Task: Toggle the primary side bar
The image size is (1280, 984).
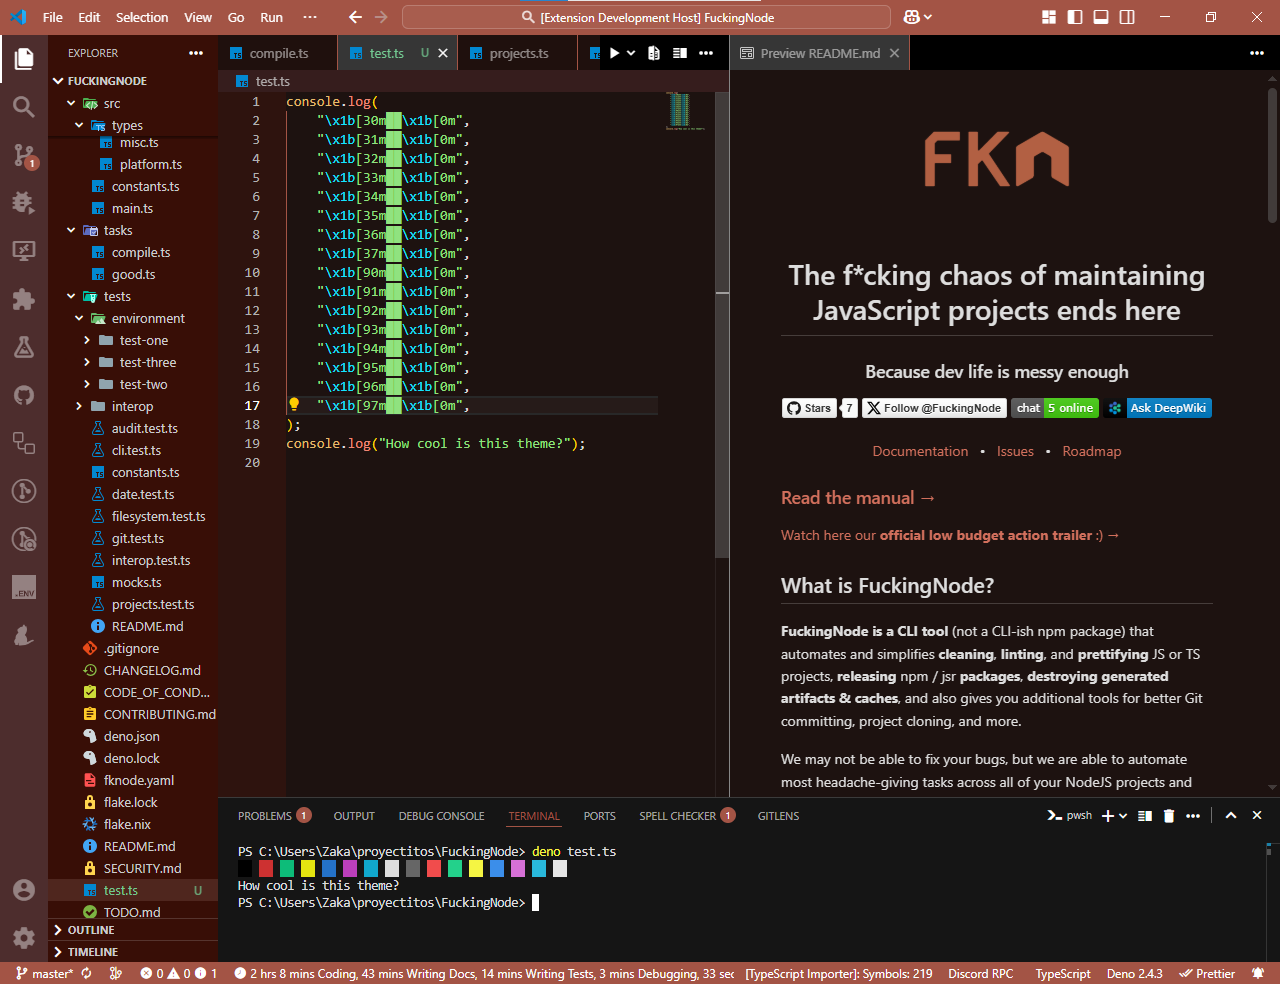Action: tap(1075, 17)
